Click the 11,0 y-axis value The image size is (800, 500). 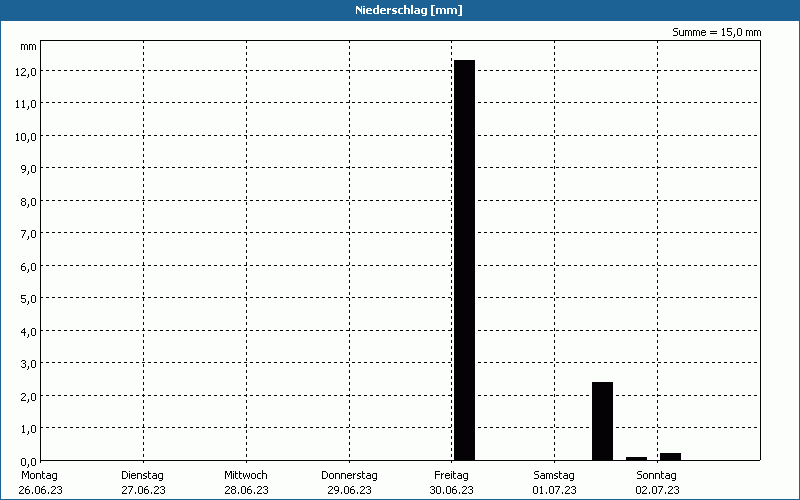point(26,104)
